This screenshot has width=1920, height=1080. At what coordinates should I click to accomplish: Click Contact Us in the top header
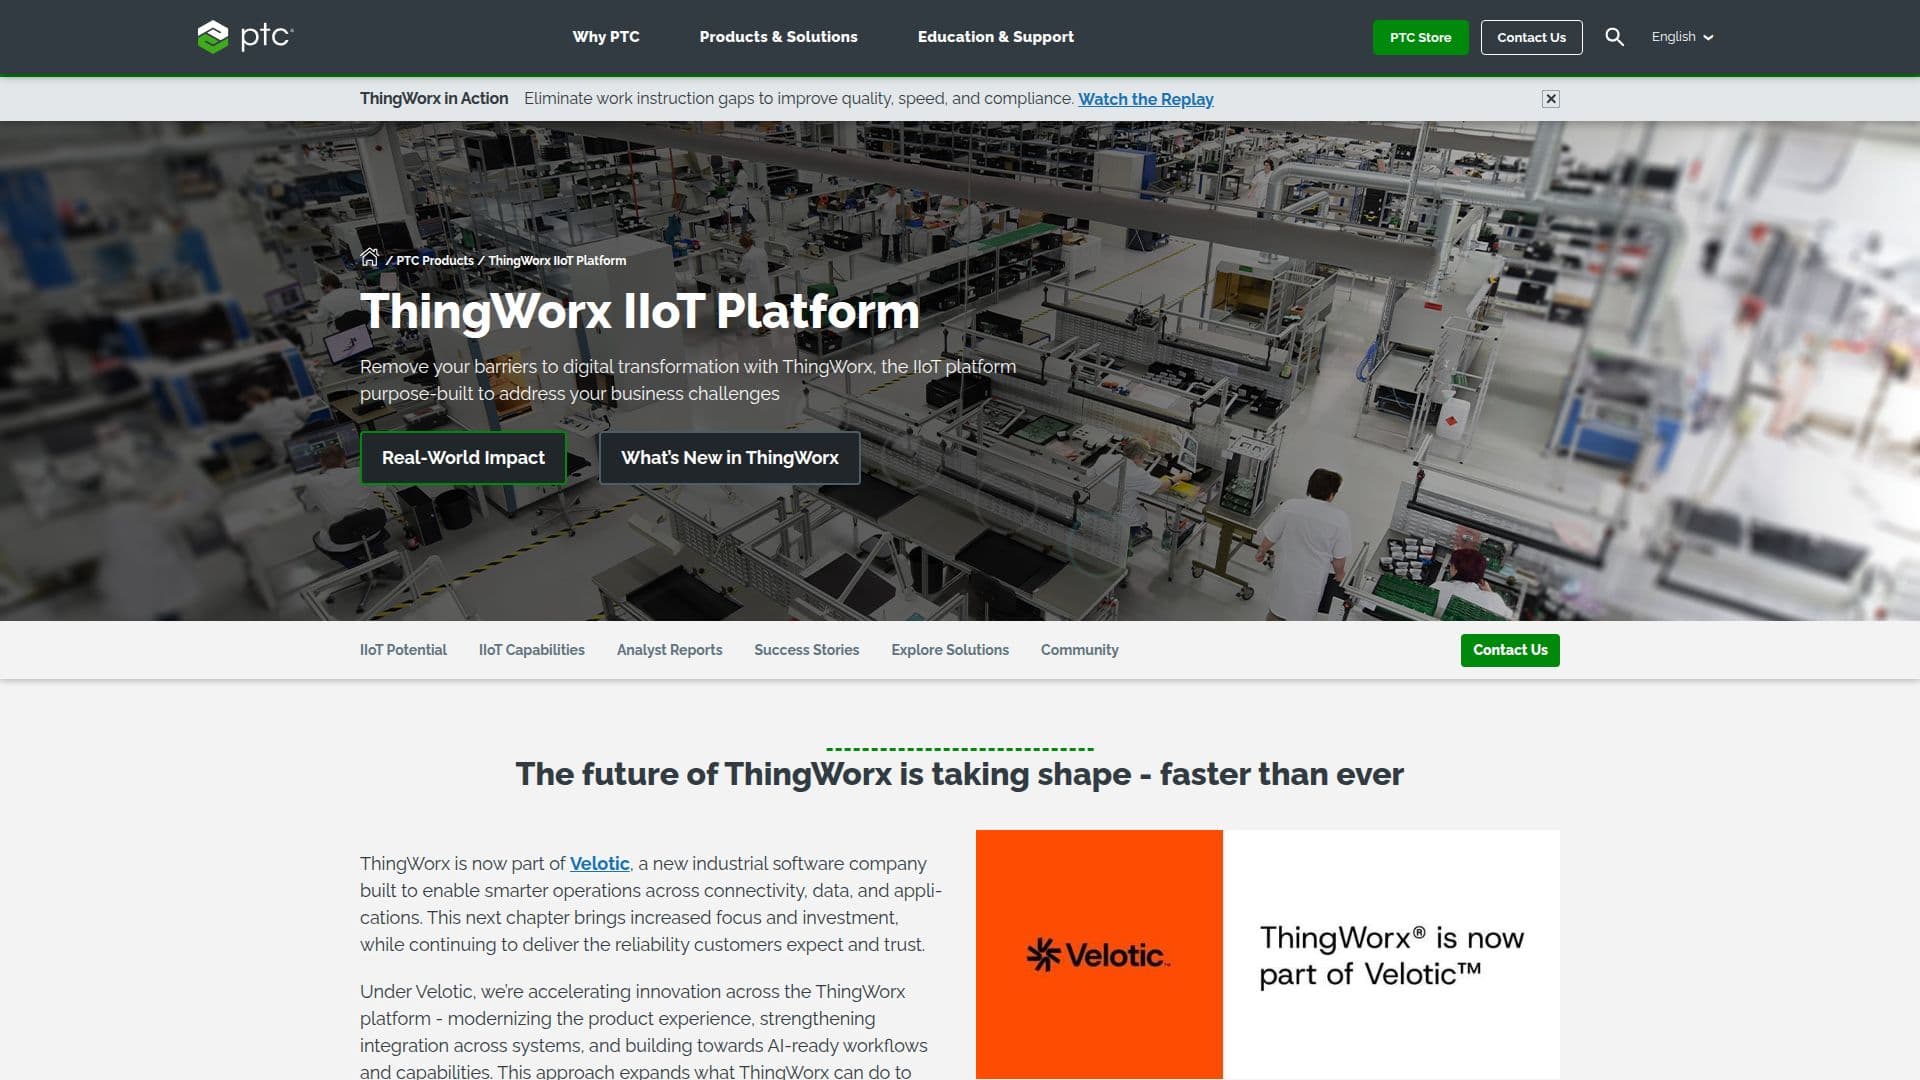pyautogui.click(x=1531, y=37)
